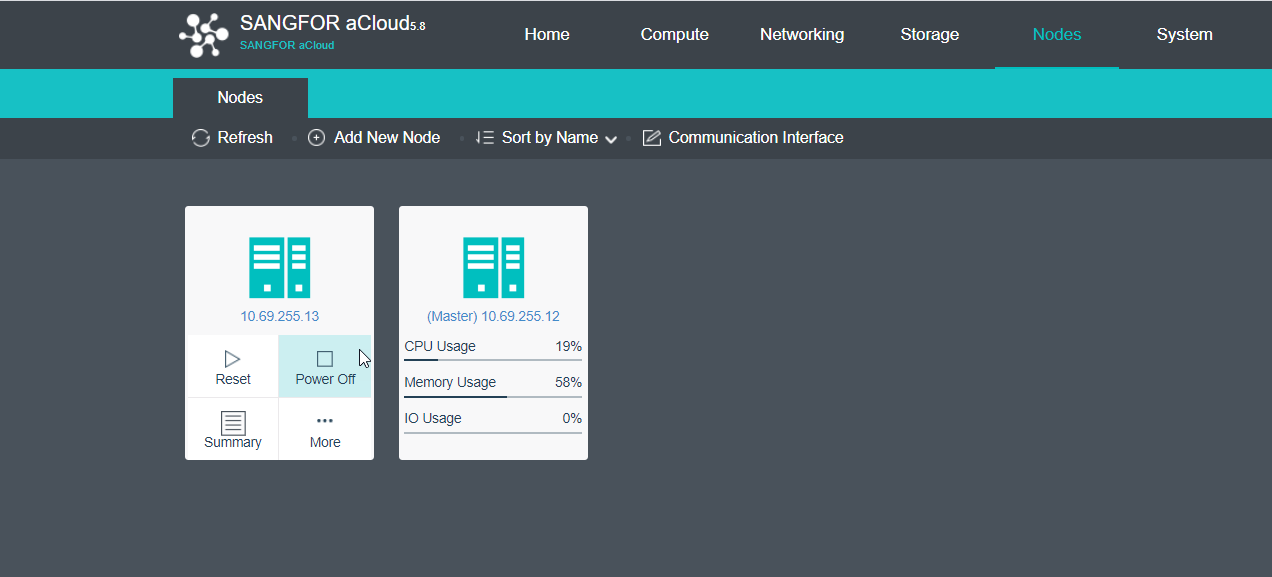
Task: Open the (Master) 10.69.255.12 node link
Action: point(493,316)
